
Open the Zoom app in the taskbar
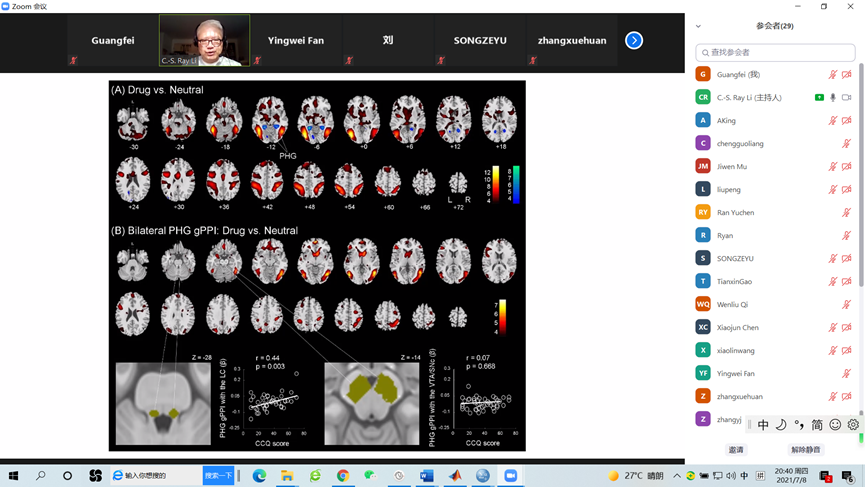click(510, 476)
